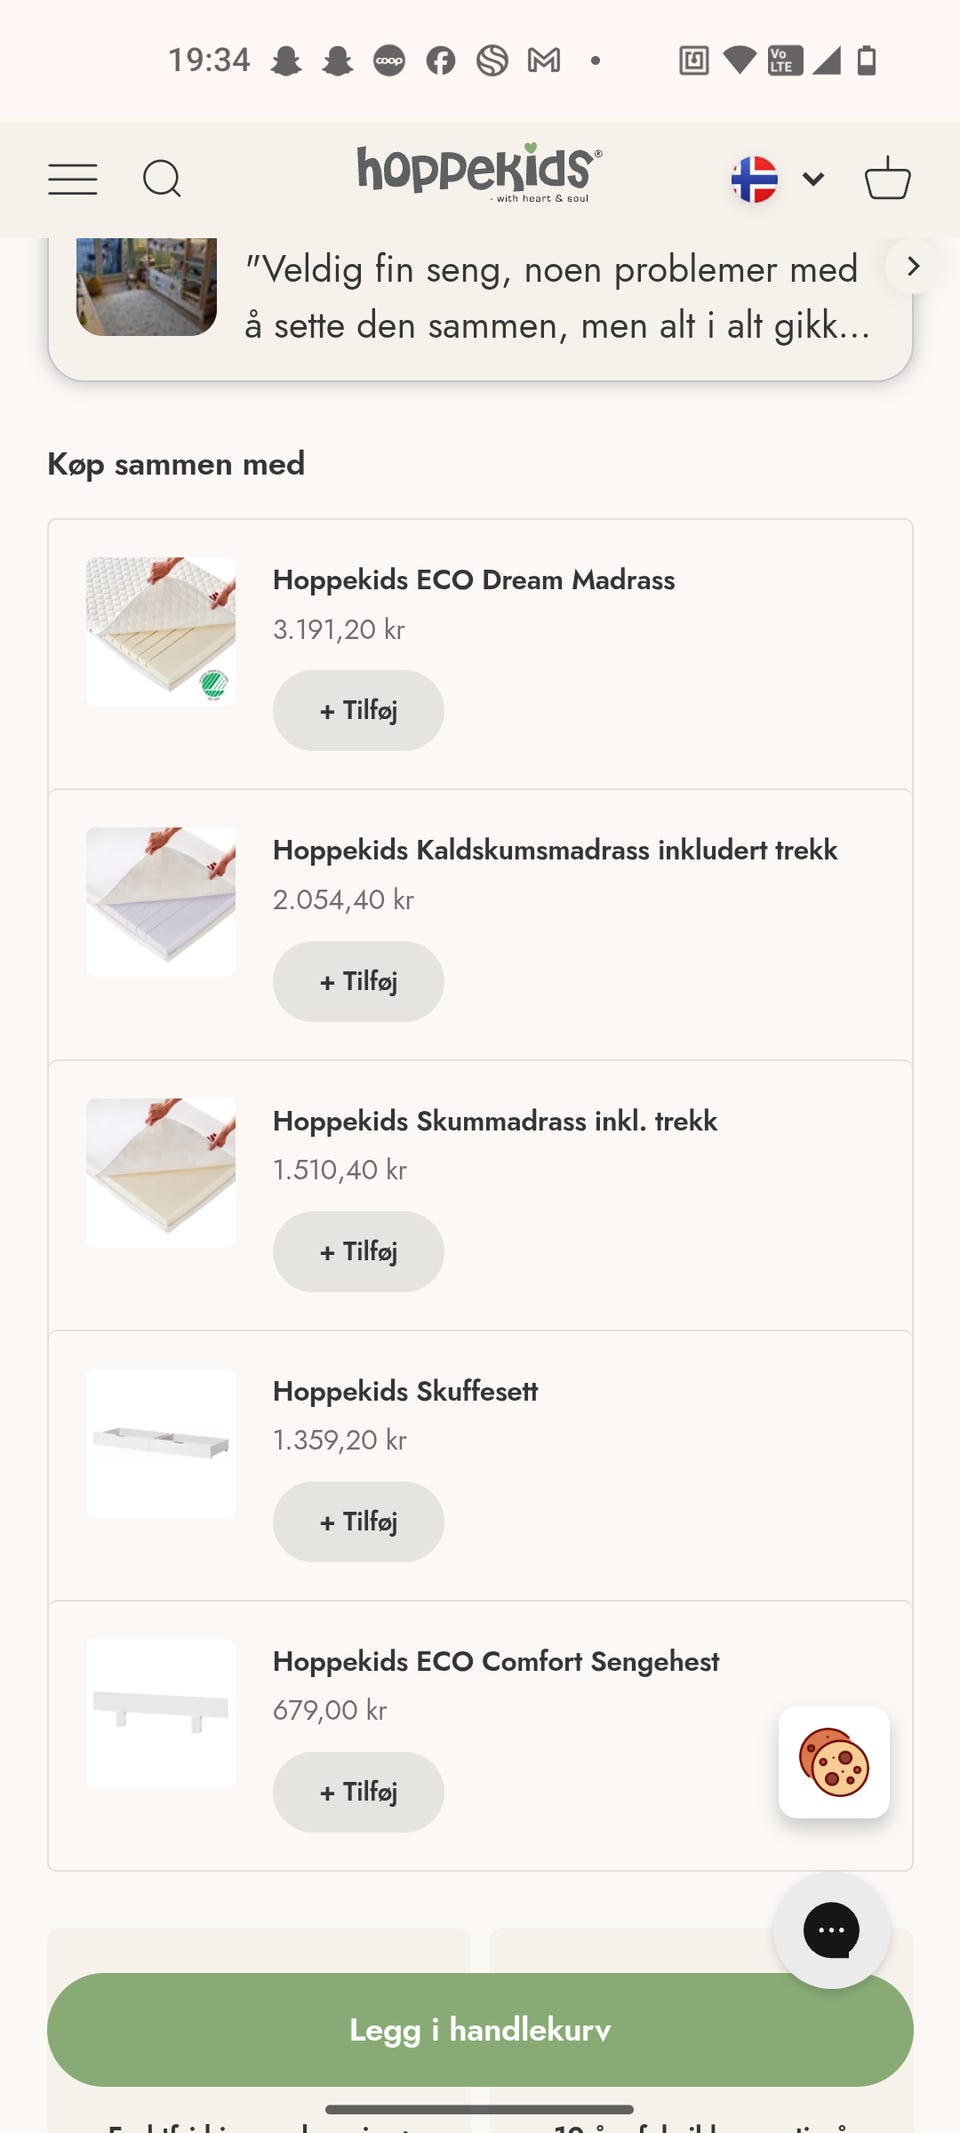
Task: Tap the Gmail notification icon in status bar
Action: click(x=544, y=61)
